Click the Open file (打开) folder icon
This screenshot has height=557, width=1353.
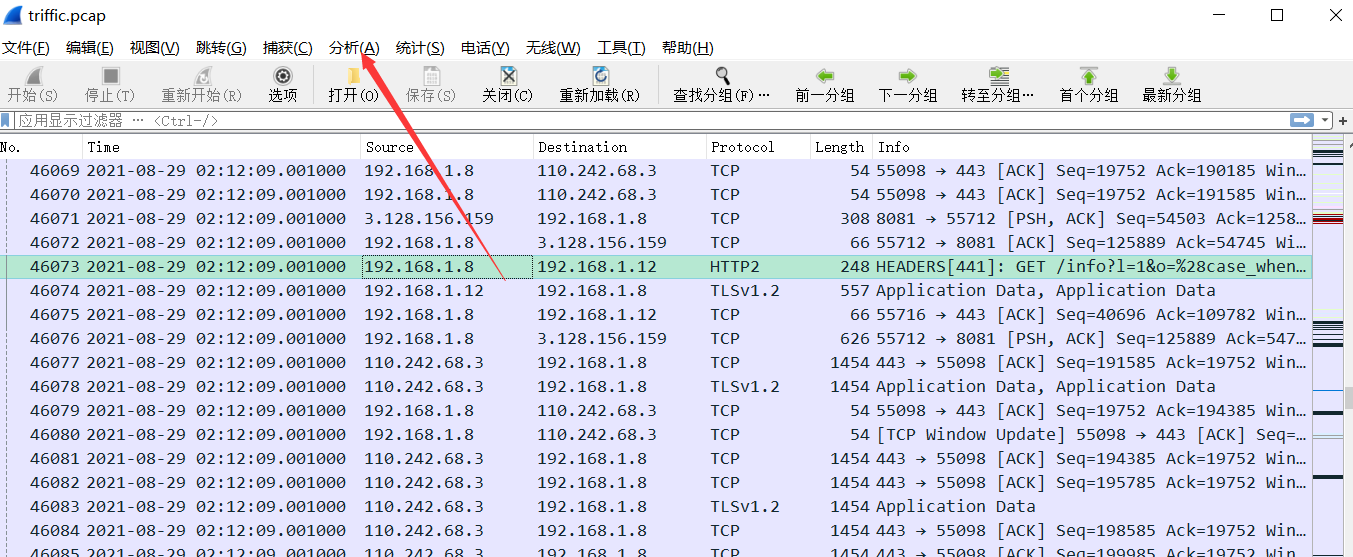(353, 76)
